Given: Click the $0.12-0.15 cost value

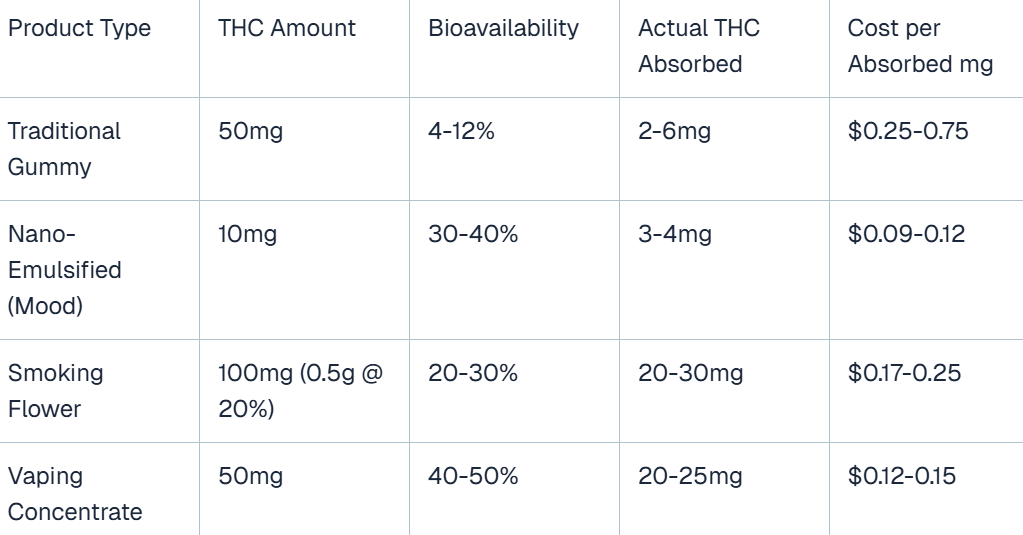Looking at the screenshot, I should (902, 476).
